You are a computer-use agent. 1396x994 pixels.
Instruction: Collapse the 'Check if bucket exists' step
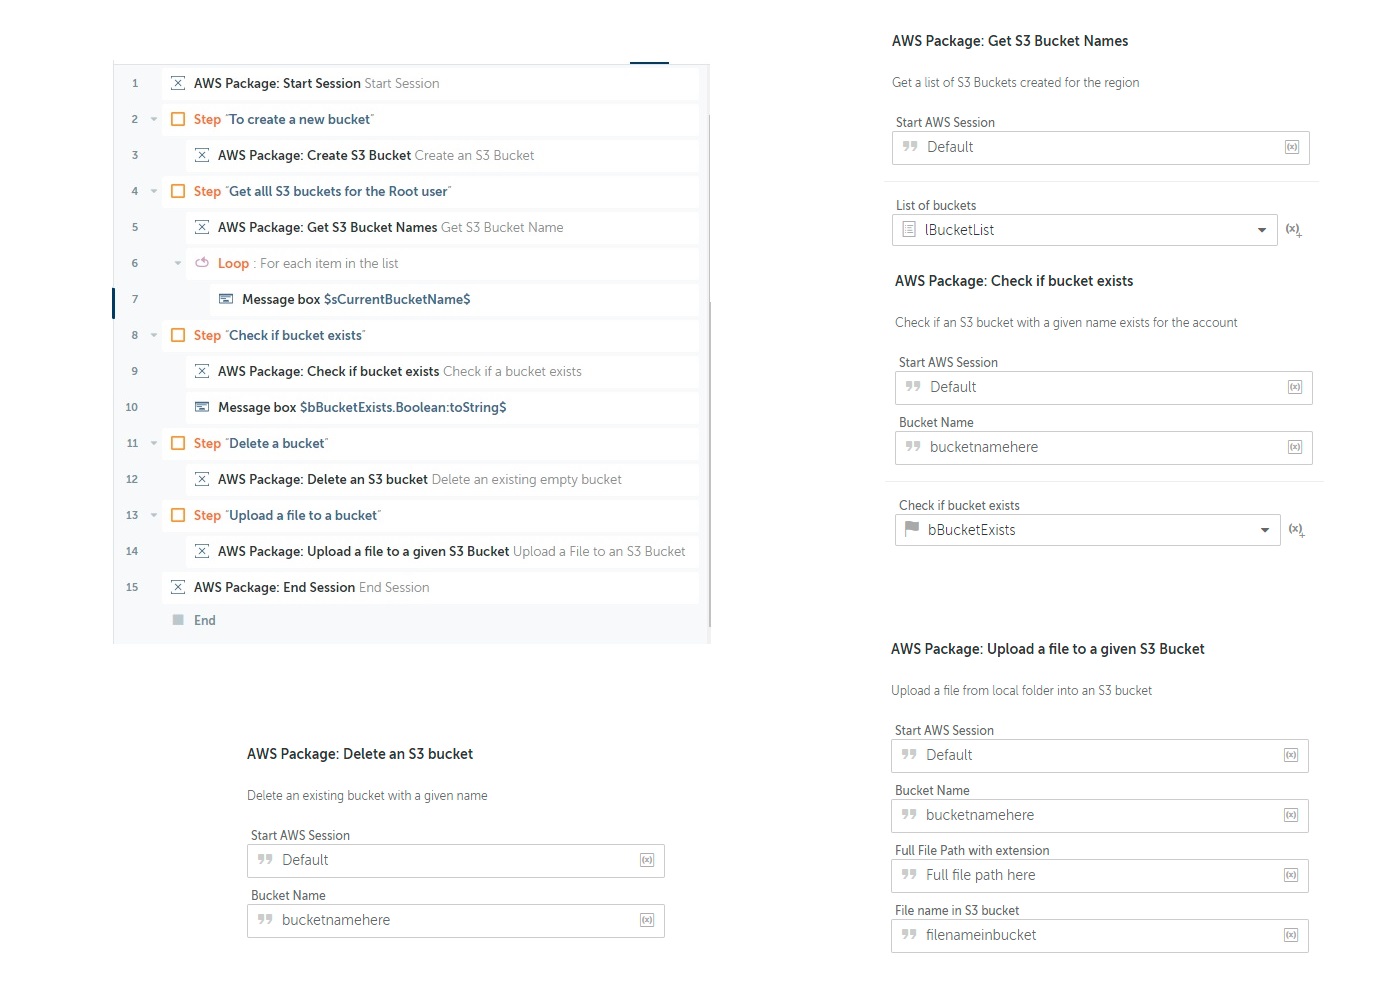154,335
